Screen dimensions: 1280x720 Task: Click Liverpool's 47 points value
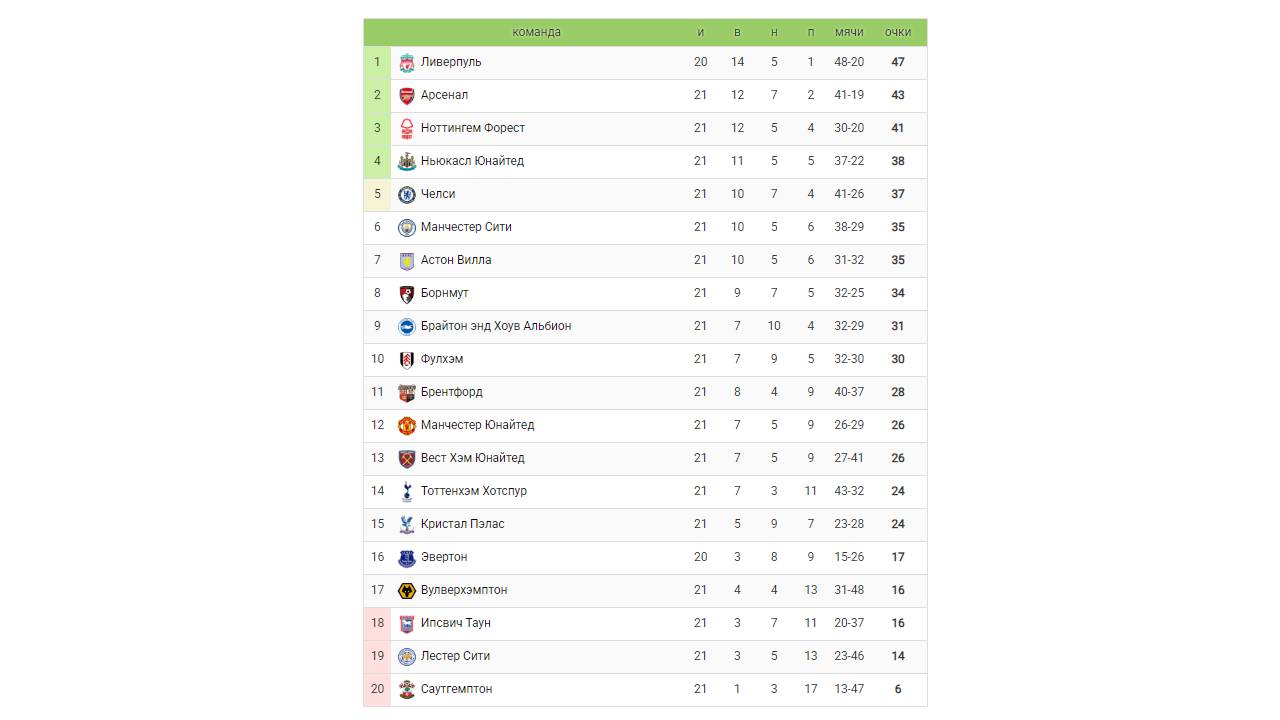[898, 62]
